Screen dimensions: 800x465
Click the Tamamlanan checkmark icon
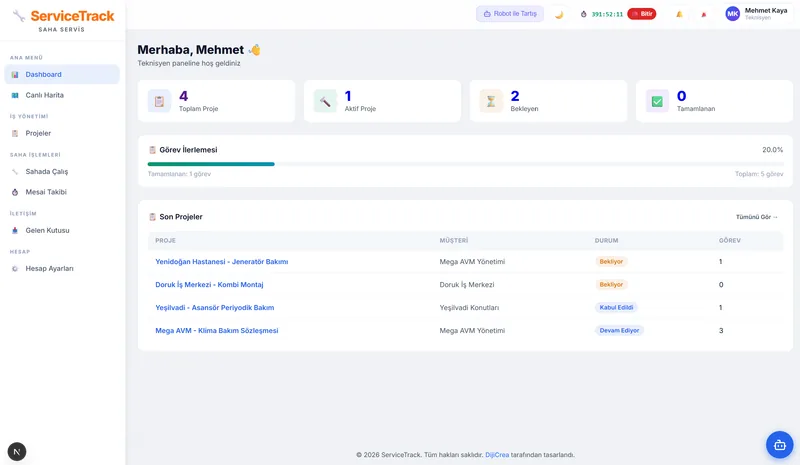coord(657,101)
